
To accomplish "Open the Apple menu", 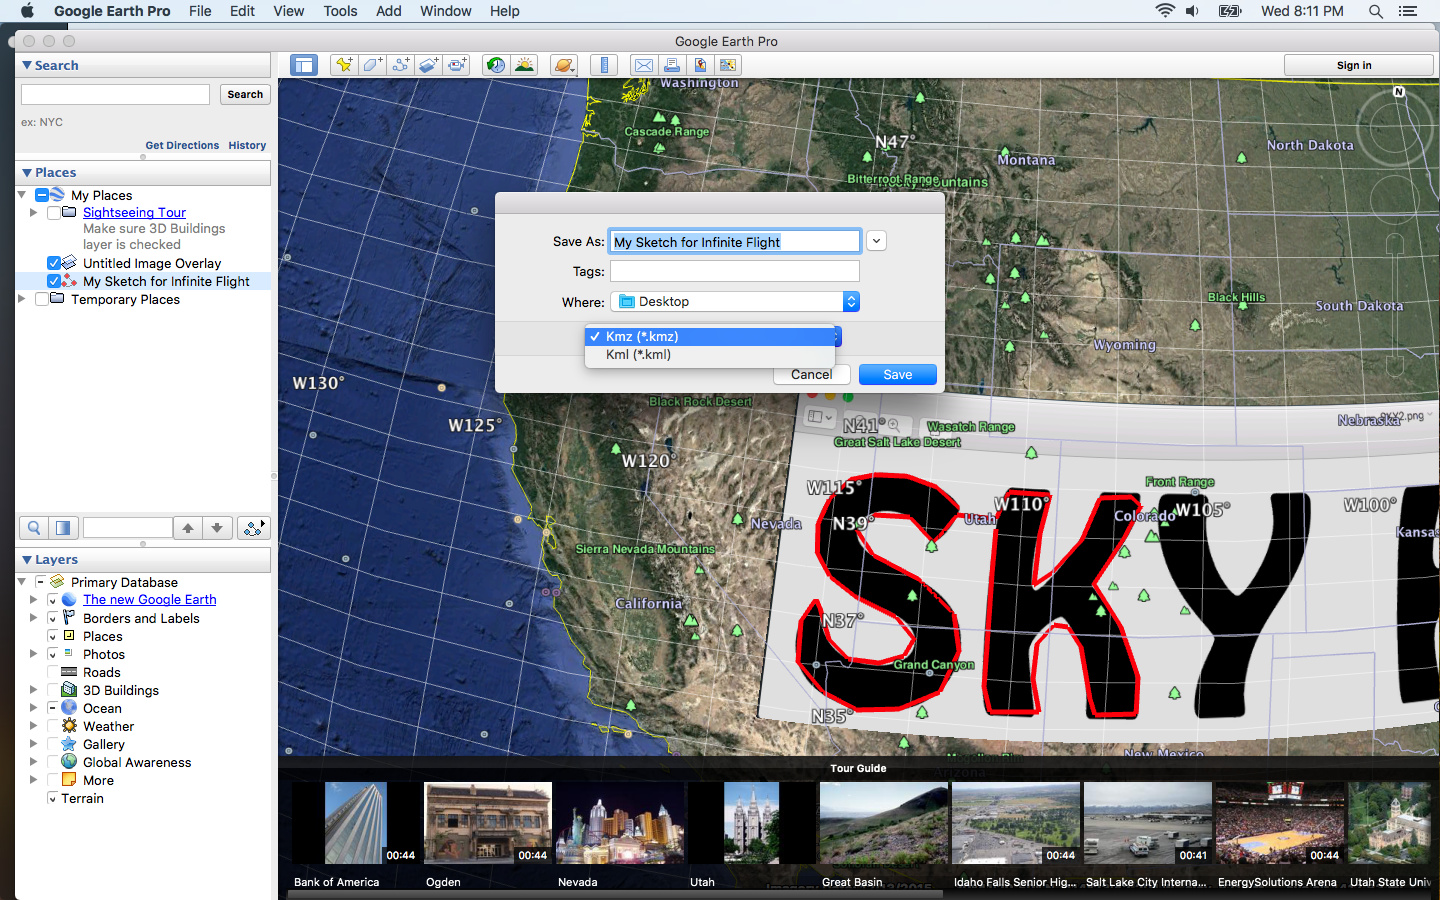I will [x=27, y=11].
